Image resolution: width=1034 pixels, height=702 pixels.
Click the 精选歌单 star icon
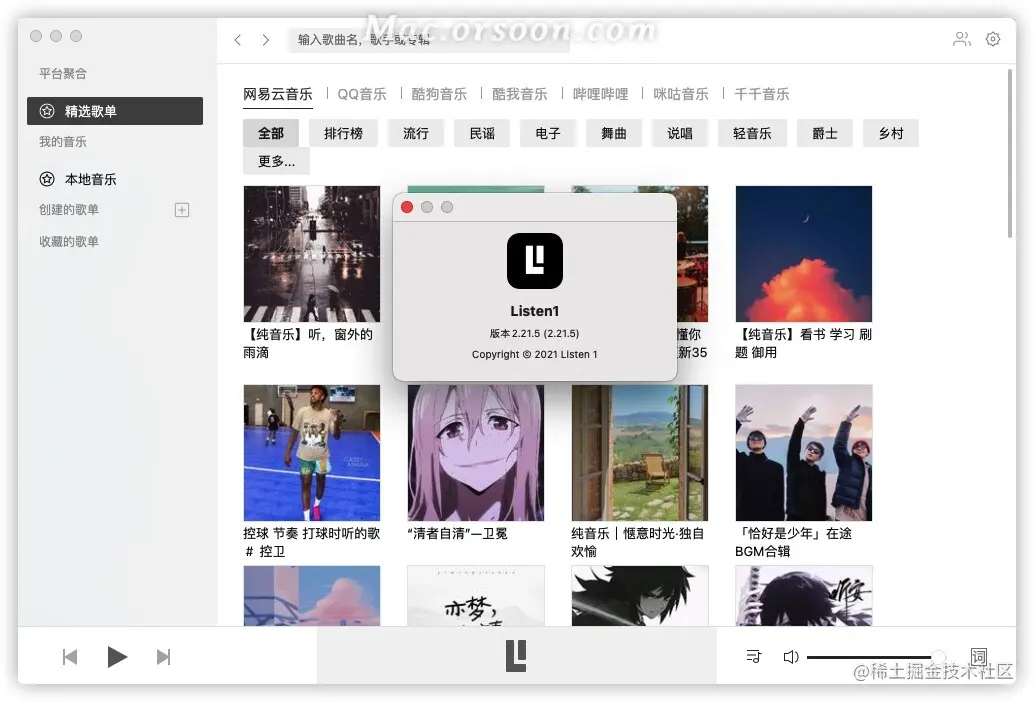[x=47, y=111]
